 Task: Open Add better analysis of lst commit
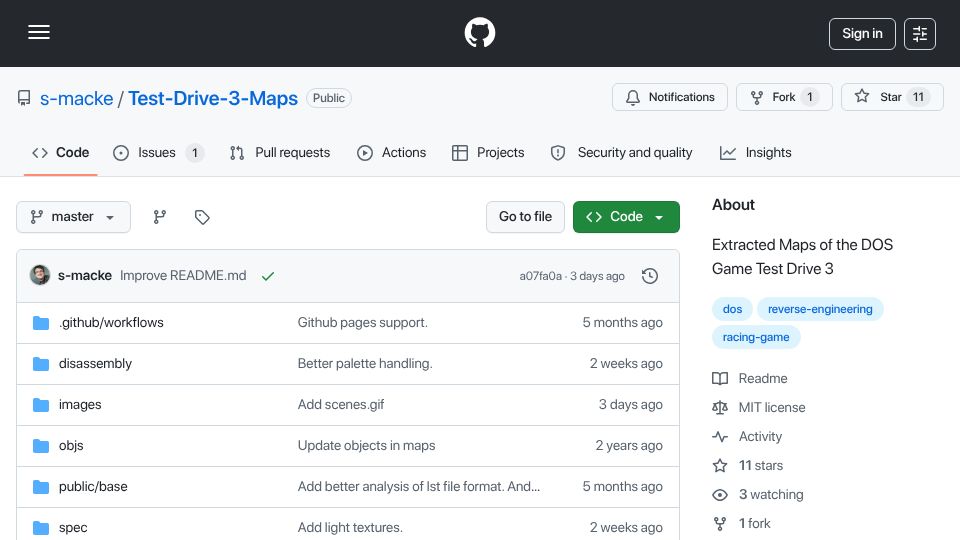coord(419,487)
